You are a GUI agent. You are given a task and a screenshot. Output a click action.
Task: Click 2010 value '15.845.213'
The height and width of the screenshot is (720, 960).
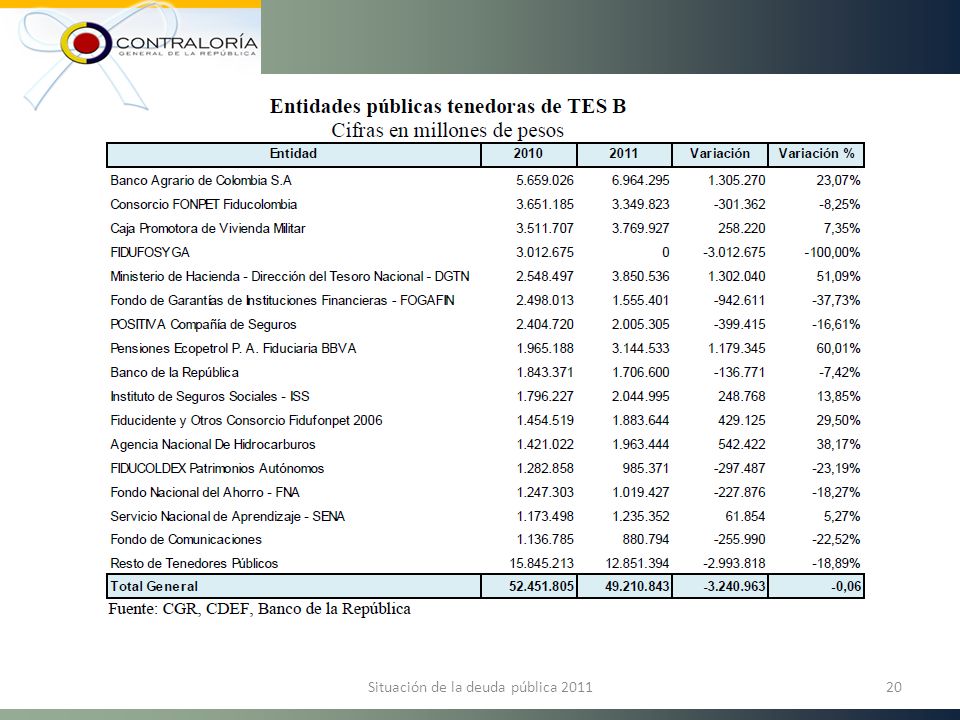542,563
